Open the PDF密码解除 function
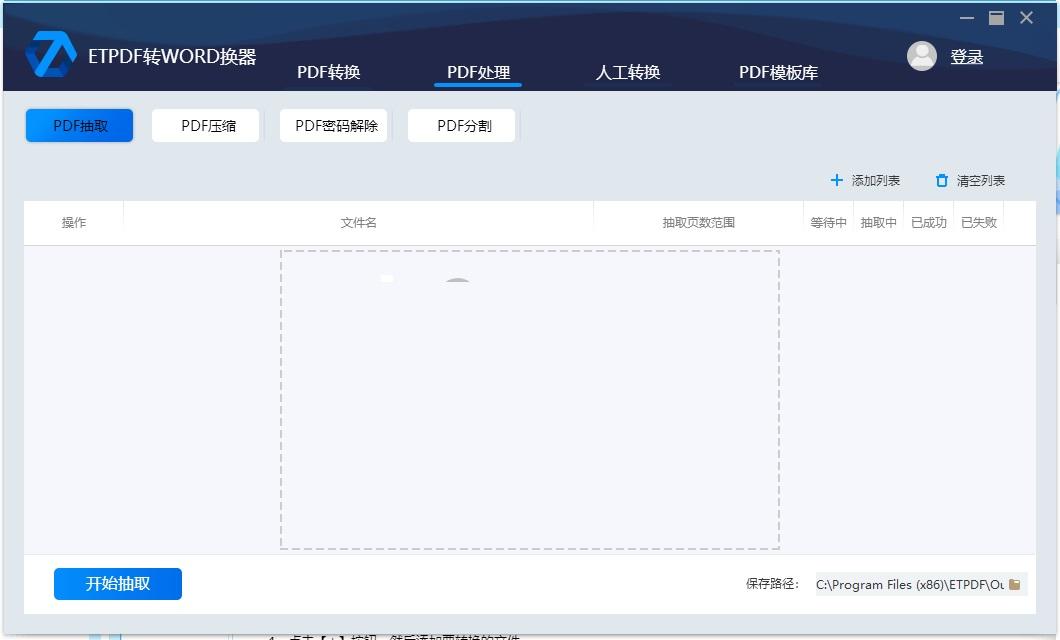This screenshot has height=640, width=1060. (336, 126)
